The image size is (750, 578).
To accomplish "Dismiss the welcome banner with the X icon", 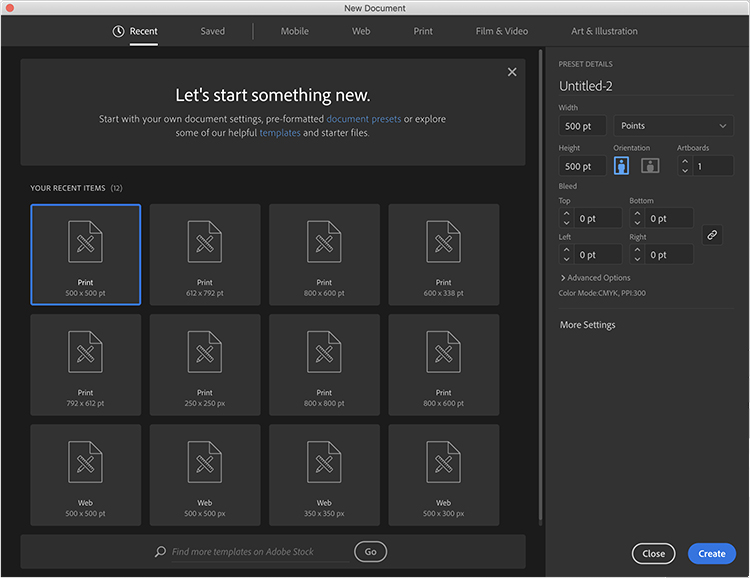I will (x=512, y=72).
